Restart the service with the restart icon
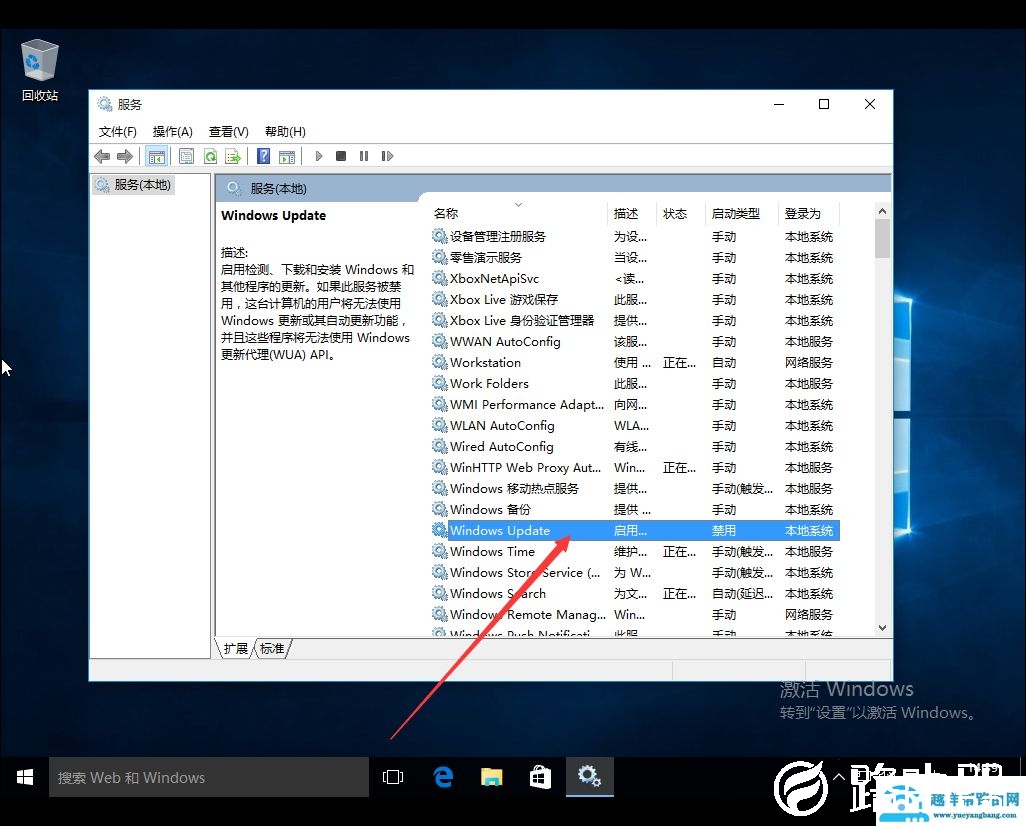This screenshot has width=1026, height=826. [387, 156]
